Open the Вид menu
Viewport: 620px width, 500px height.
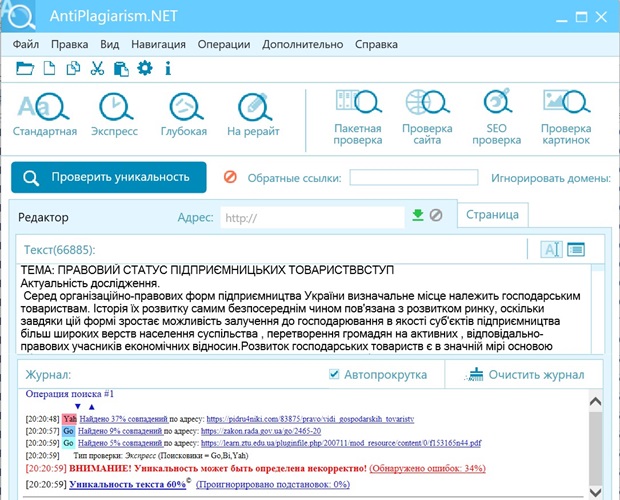tap(110, 44)
